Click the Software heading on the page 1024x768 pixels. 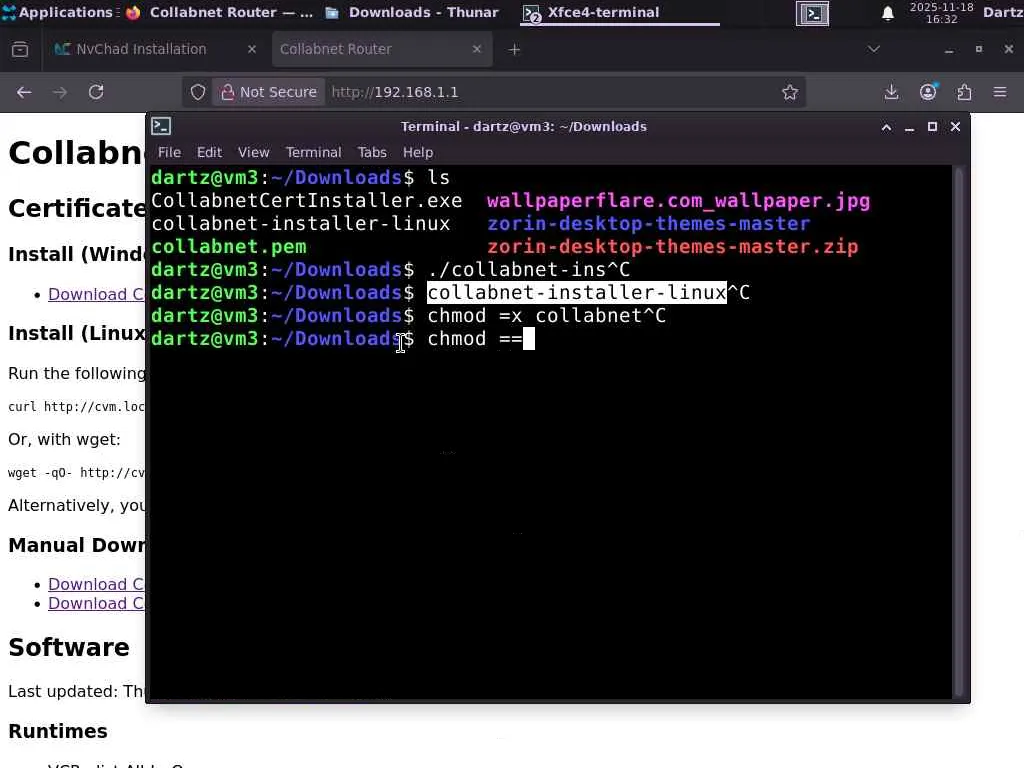(69, 647)
